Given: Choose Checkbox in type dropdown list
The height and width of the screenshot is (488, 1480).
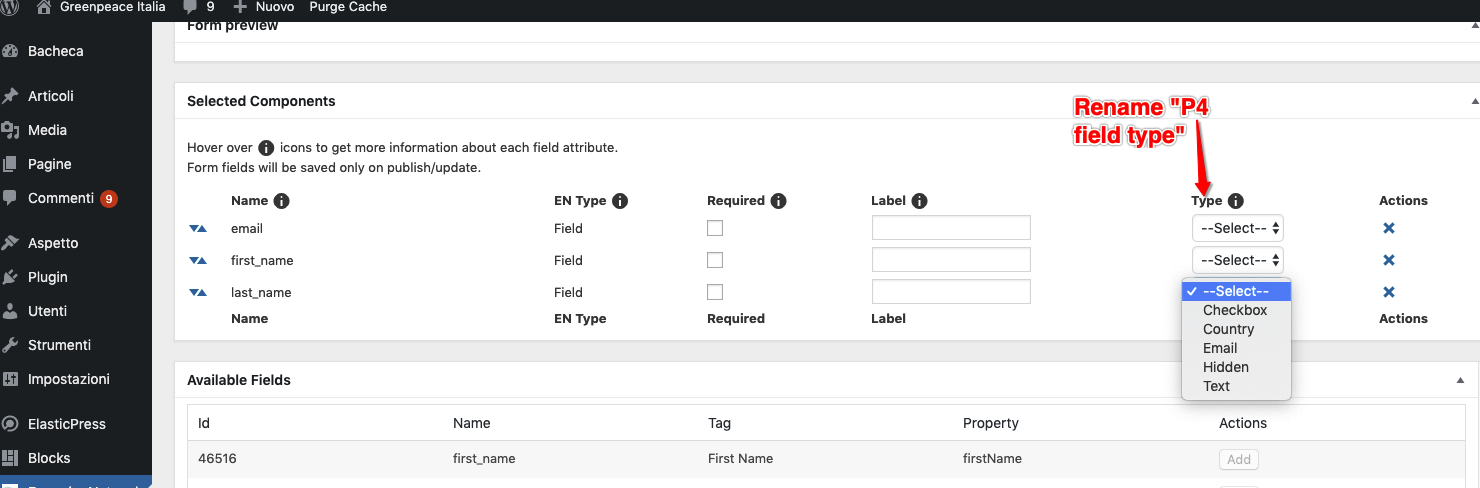Looking at the screenshot, I should (x=1237, y=310).
